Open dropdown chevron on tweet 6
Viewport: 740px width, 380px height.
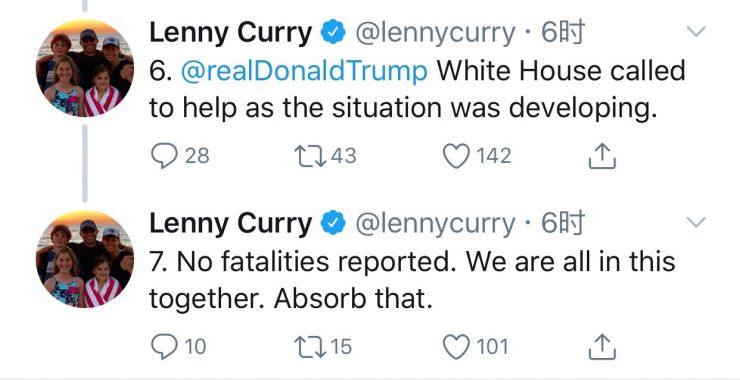click(x=696, y=32)
